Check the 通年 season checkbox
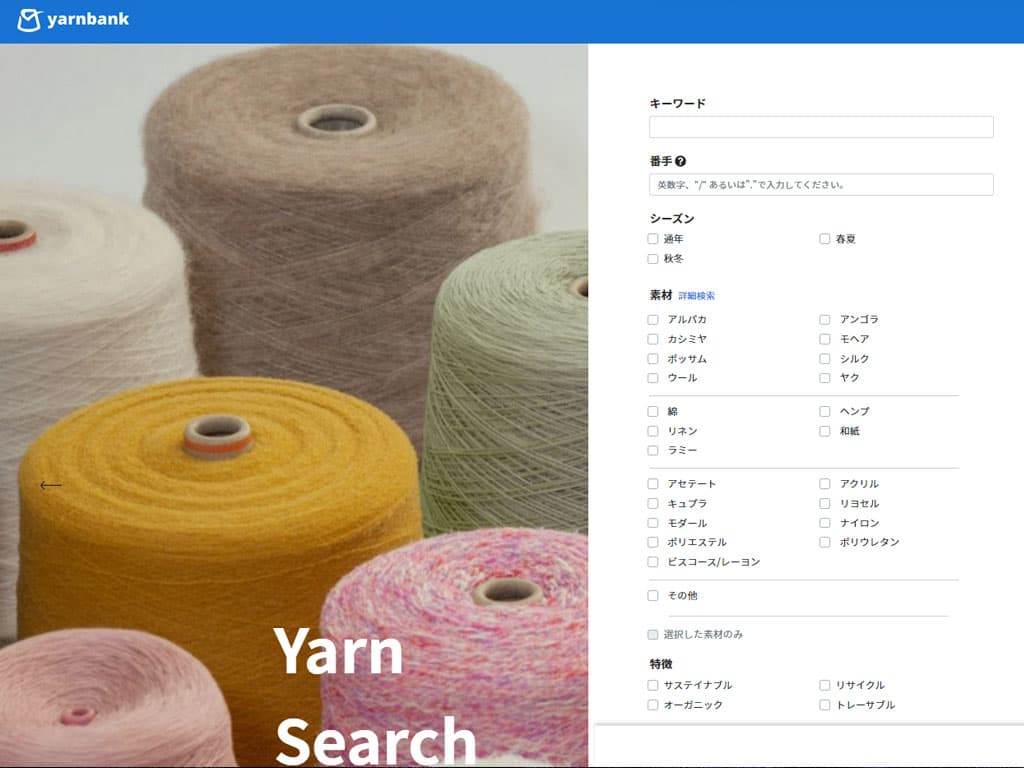This screenshot has width=1024, height=768. pos(652,239)
